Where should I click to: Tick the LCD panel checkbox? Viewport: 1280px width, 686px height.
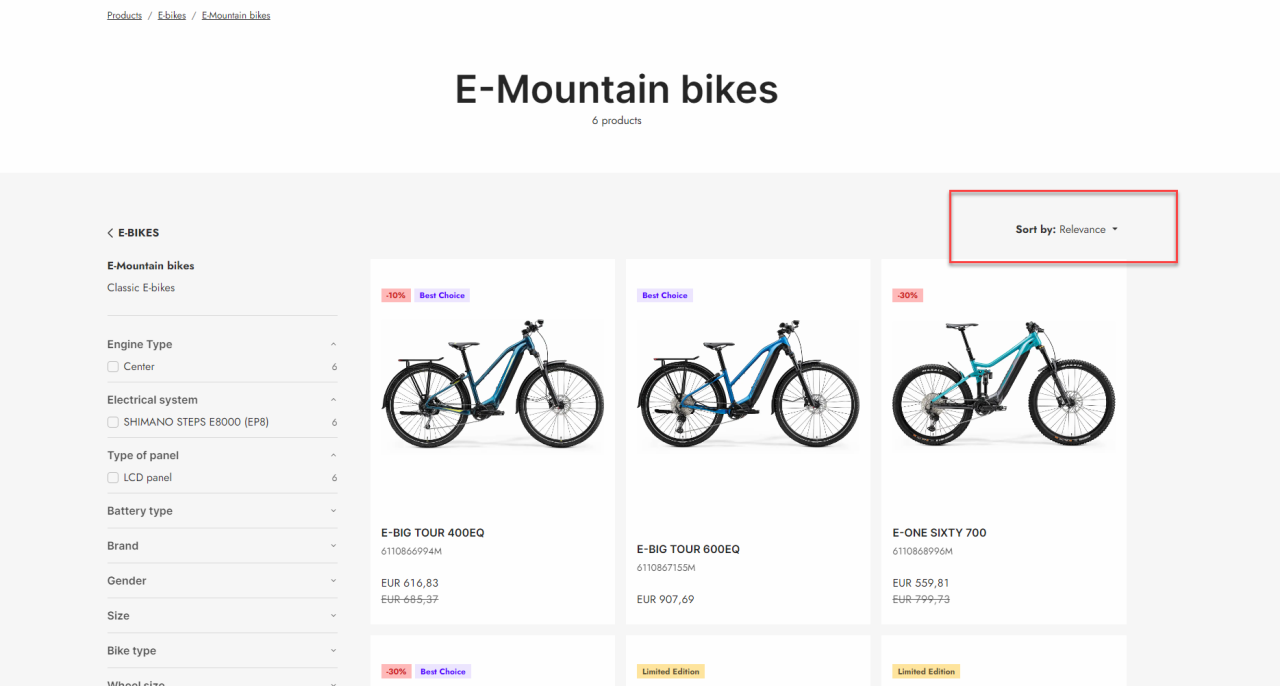point(113,478)
